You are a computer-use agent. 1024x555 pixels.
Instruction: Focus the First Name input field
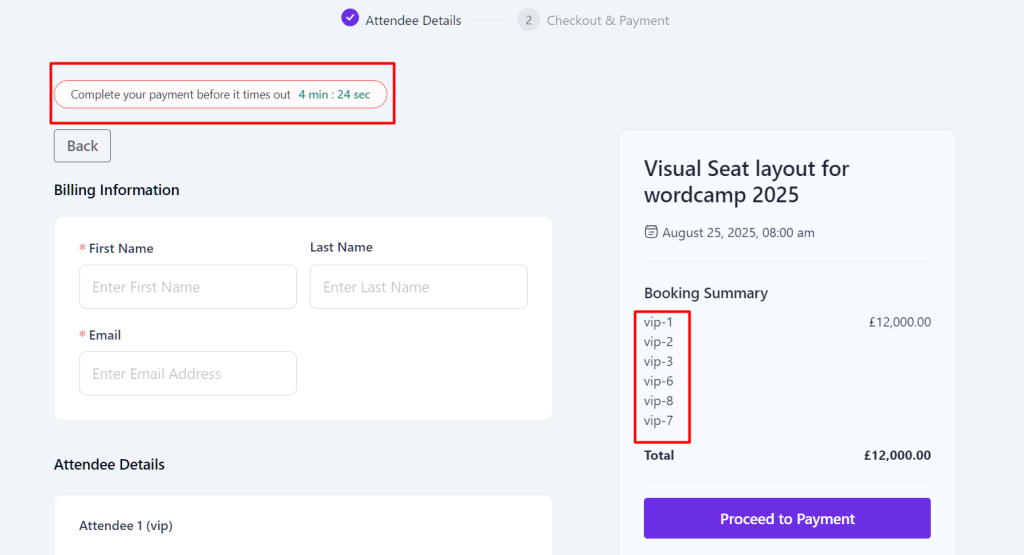pyautogui.click(x=188, y=287)
